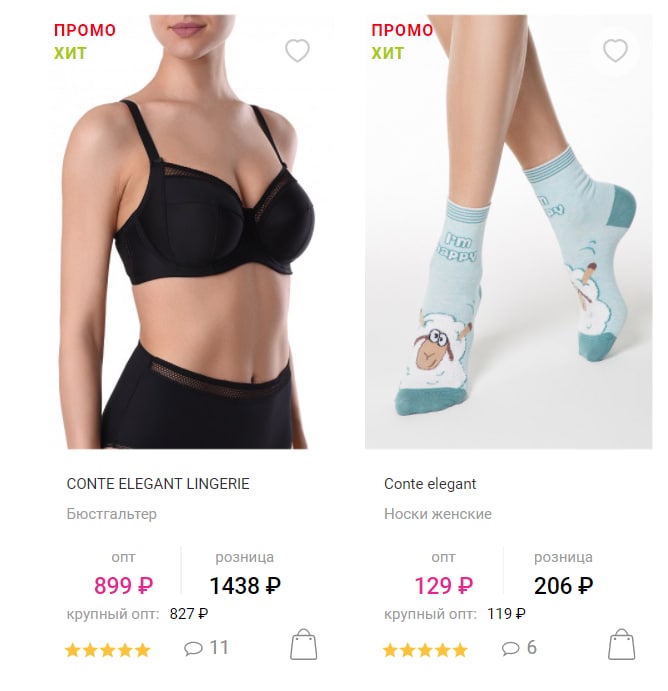The height and width of the screenshot is (691, 668).
Task: Open the Бюстгальтер product title
Action: point(111,514)
